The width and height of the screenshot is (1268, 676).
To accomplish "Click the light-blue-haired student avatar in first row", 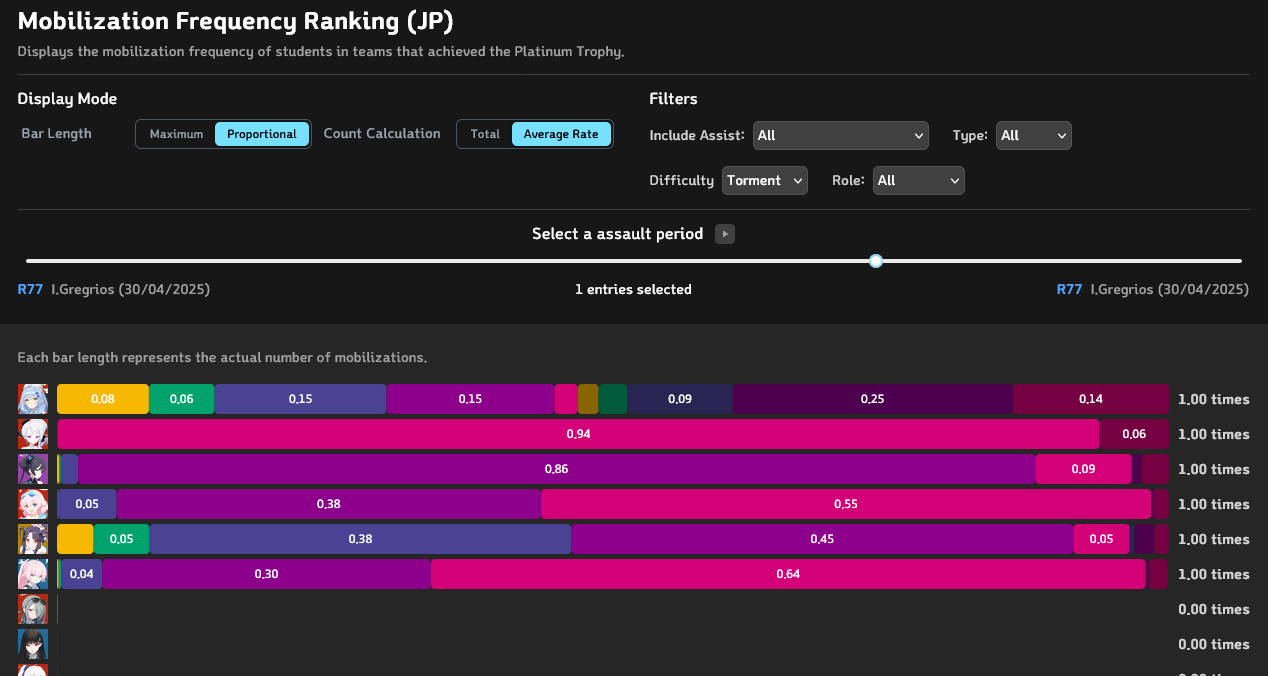I will (33, 399).
